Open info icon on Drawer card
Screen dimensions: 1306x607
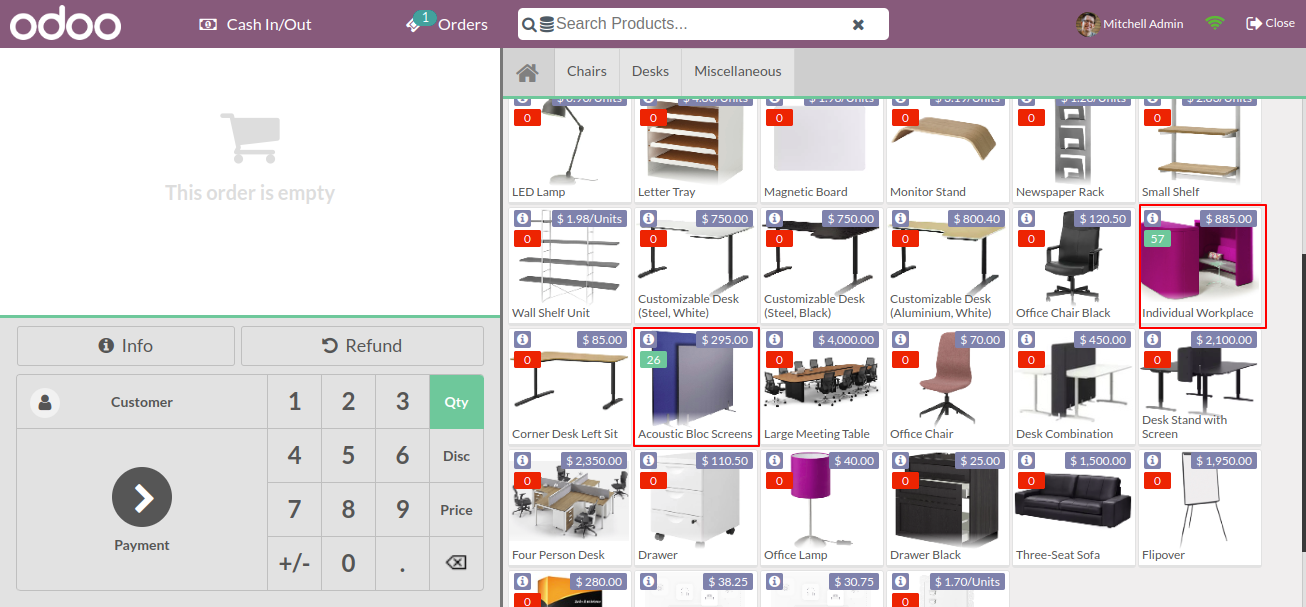click(648, 460)
